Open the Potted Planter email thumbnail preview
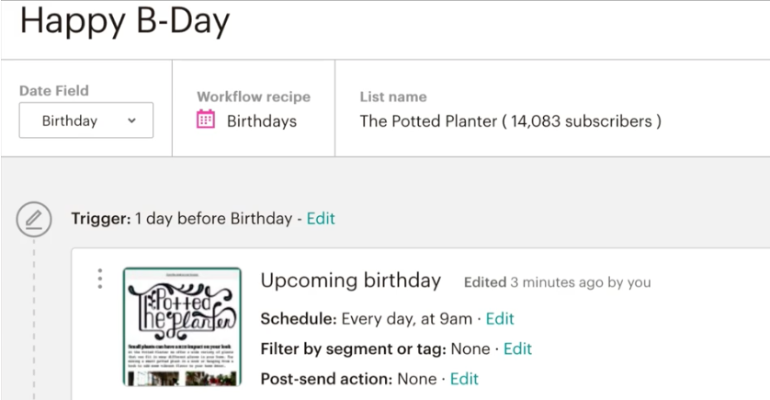This screenshot has width=770, height=400. click(182, 327)
